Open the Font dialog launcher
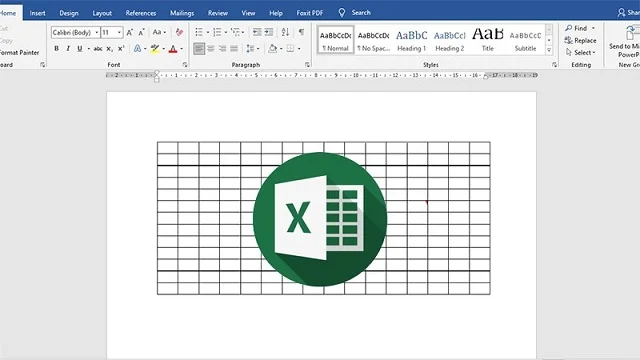640x360 pixels. click(185, 64)
